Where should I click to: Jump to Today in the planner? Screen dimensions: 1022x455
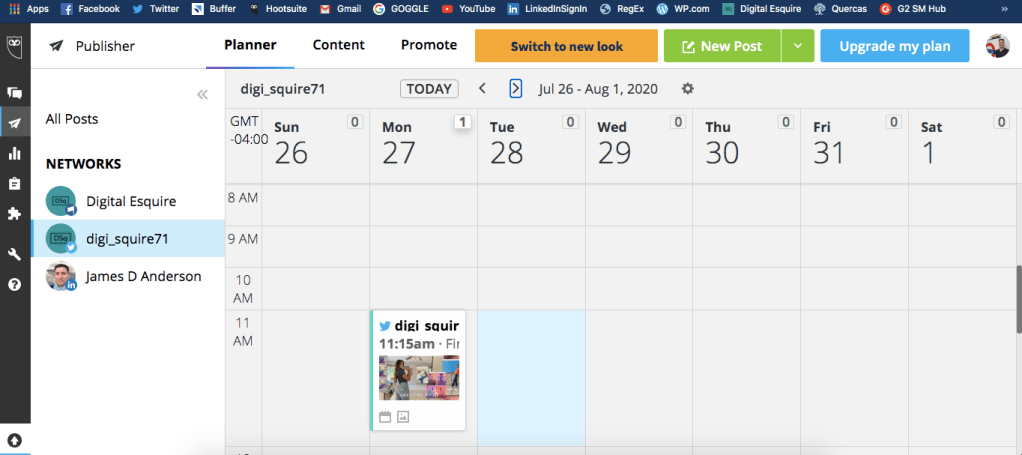click(x=429, y=88)
